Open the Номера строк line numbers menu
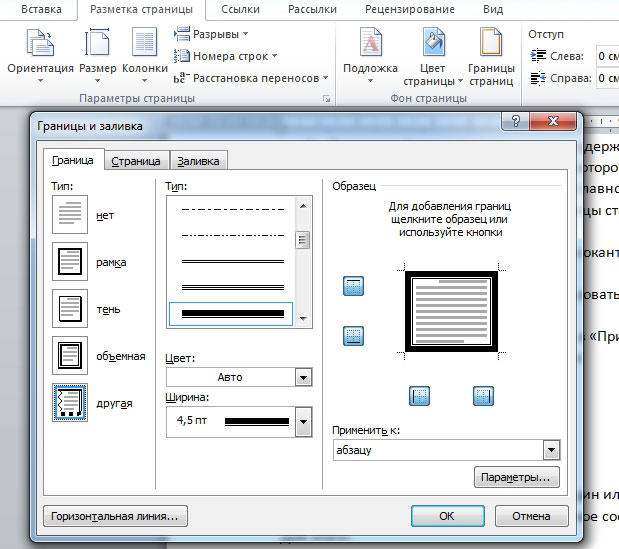The image size is (619, 549). tap(225, 56)
